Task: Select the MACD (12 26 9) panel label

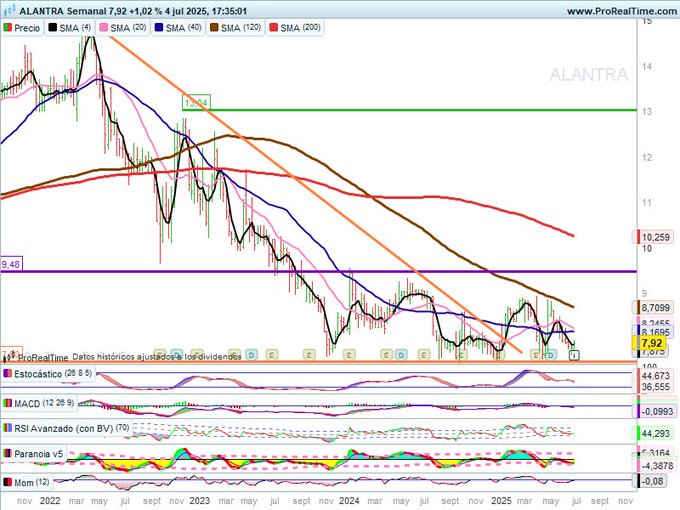Action: pyautogui.click(x=44, y=404)
